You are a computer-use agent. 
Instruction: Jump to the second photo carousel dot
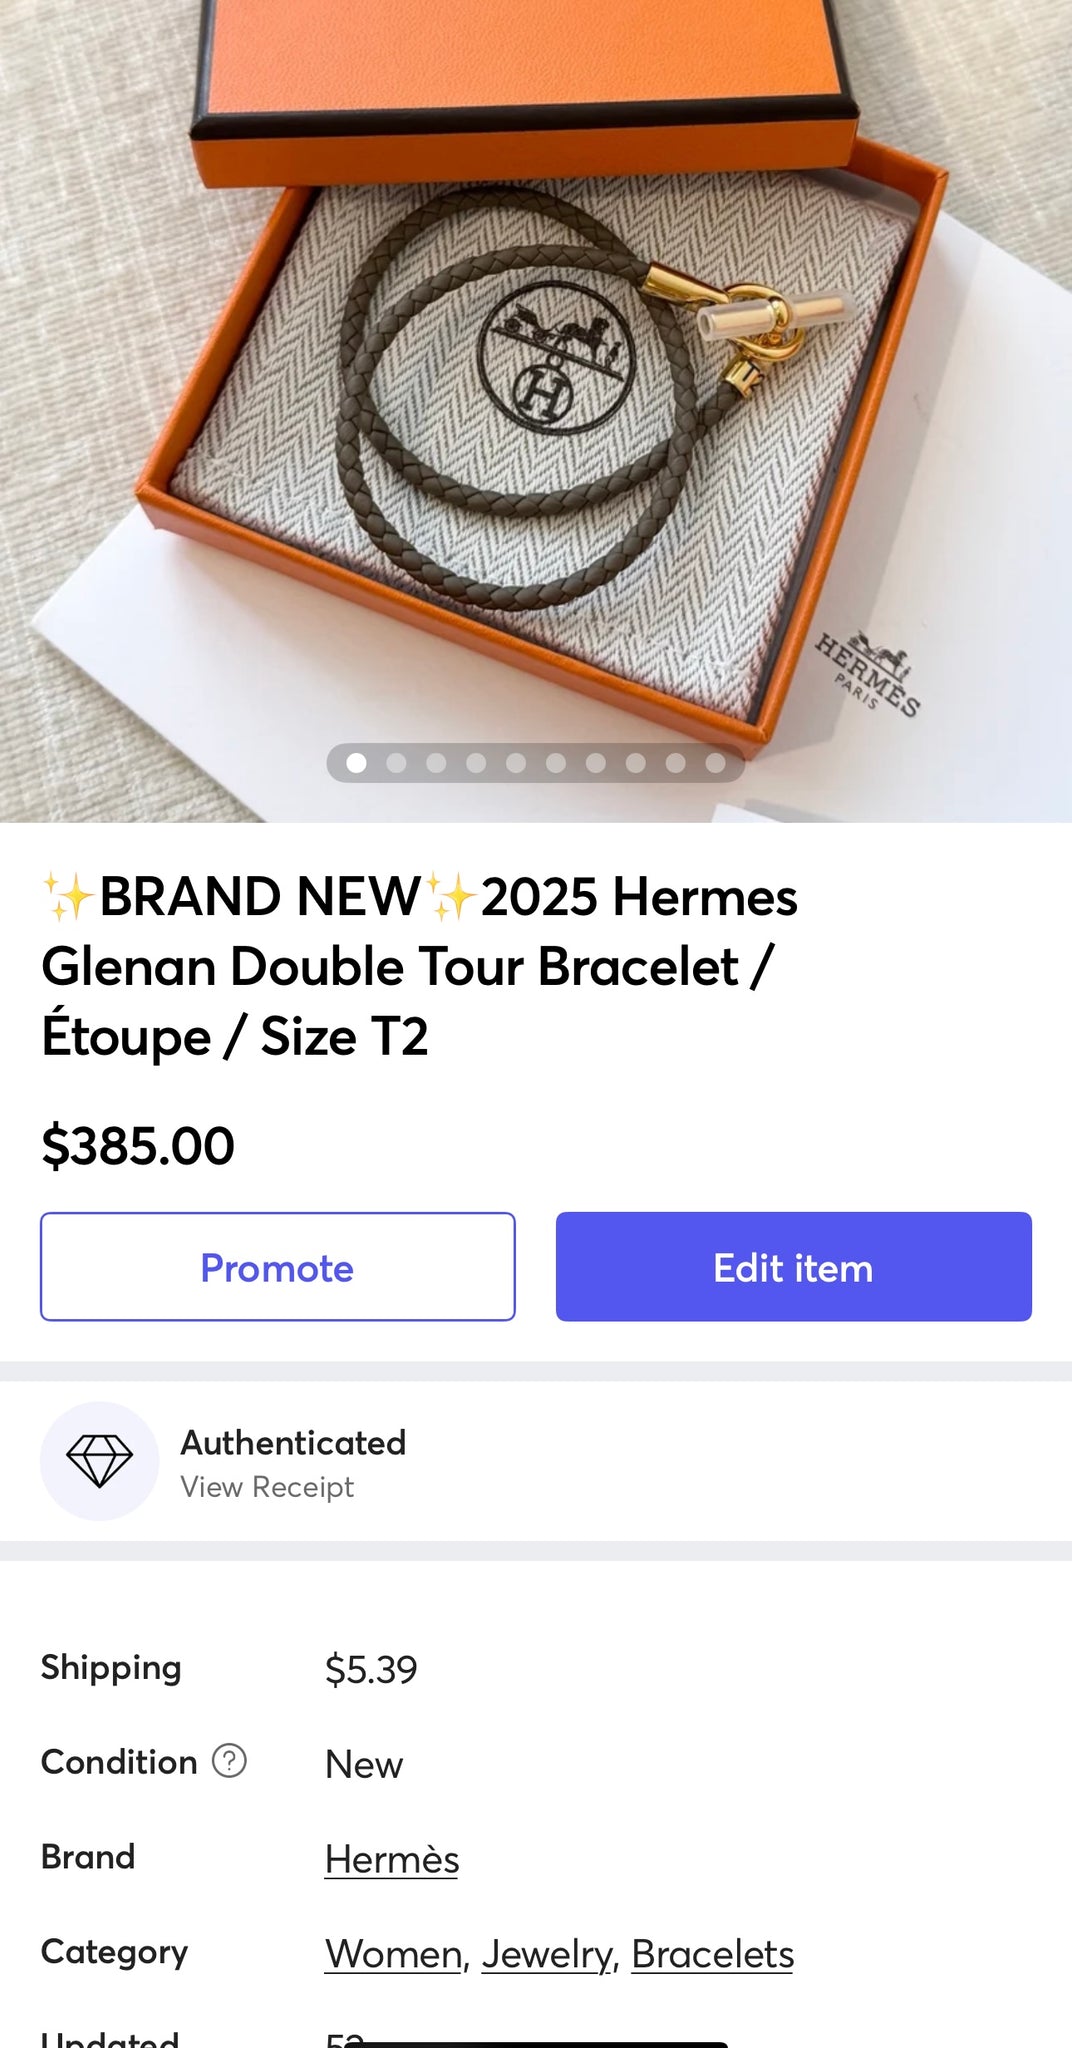coord(396,763)
